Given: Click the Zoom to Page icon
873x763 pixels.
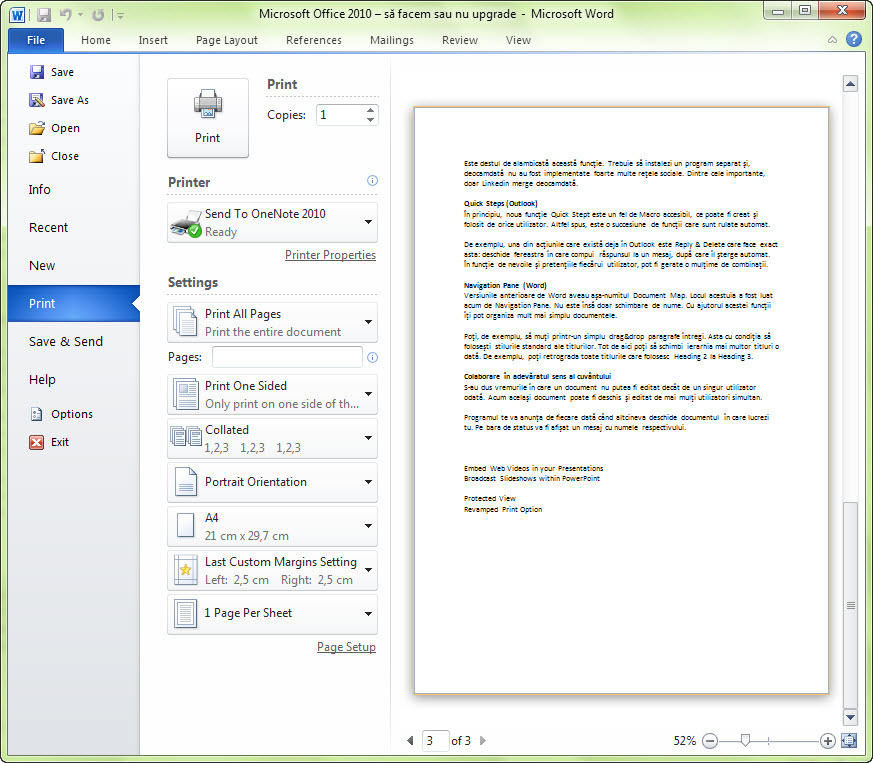Looking at the screenshot, I should pyautogui.click(x=849, y=740).
